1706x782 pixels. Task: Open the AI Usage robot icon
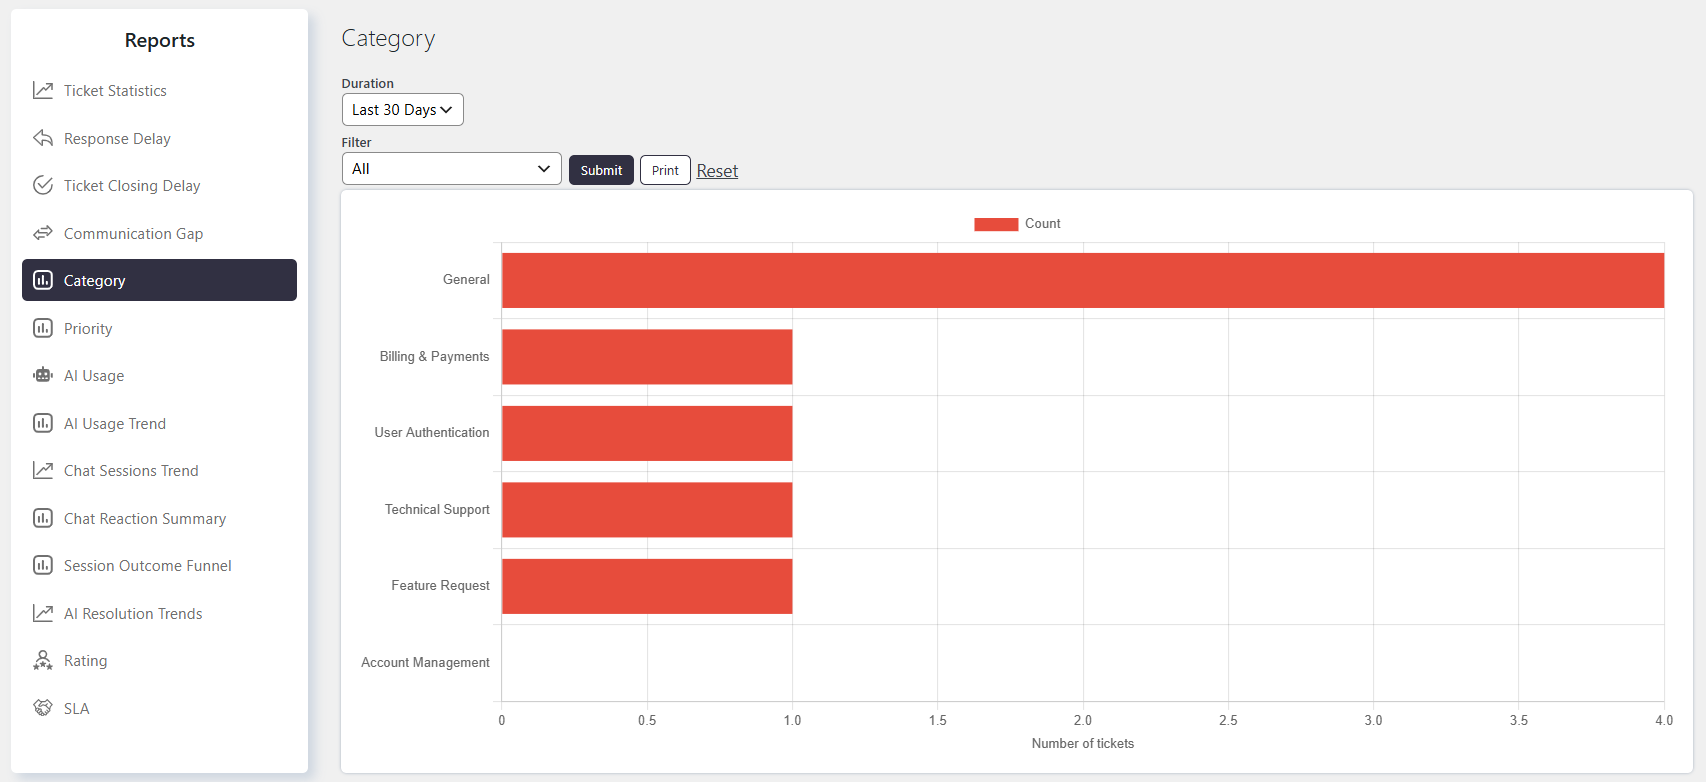click(x=43, y=375)
